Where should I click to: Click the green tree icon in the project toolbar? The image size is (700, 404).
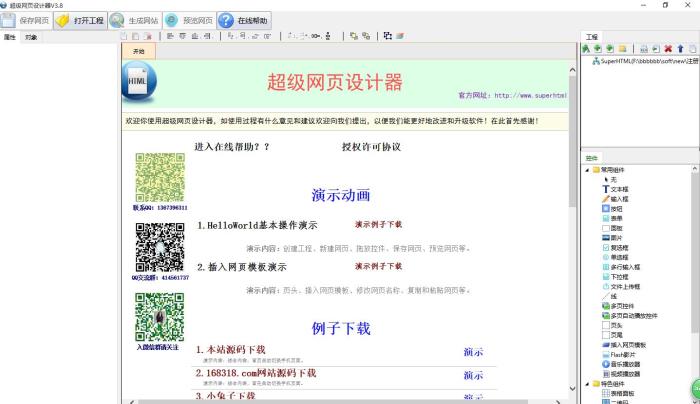(x=586, y=49)
